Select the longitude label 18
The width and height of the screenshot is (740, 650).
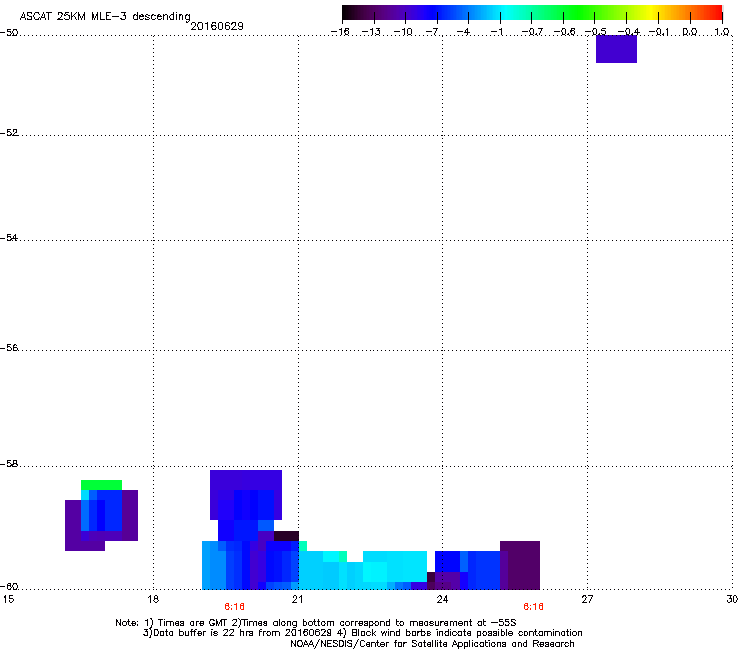[153, 599]
